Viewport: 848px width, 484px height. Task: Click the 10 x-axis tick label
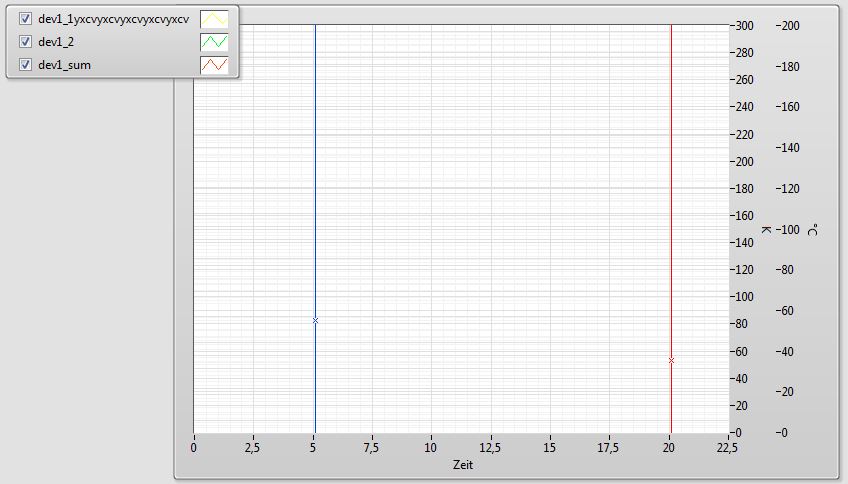pos(430,448)
